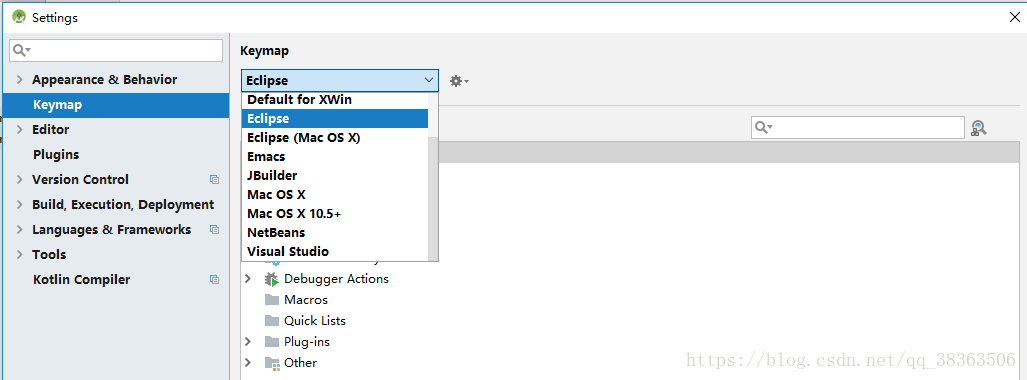Select the highlighted Eclipse keymap option
The width and height of the screenshot is (1027, 380).
click(x=335, y=119)
